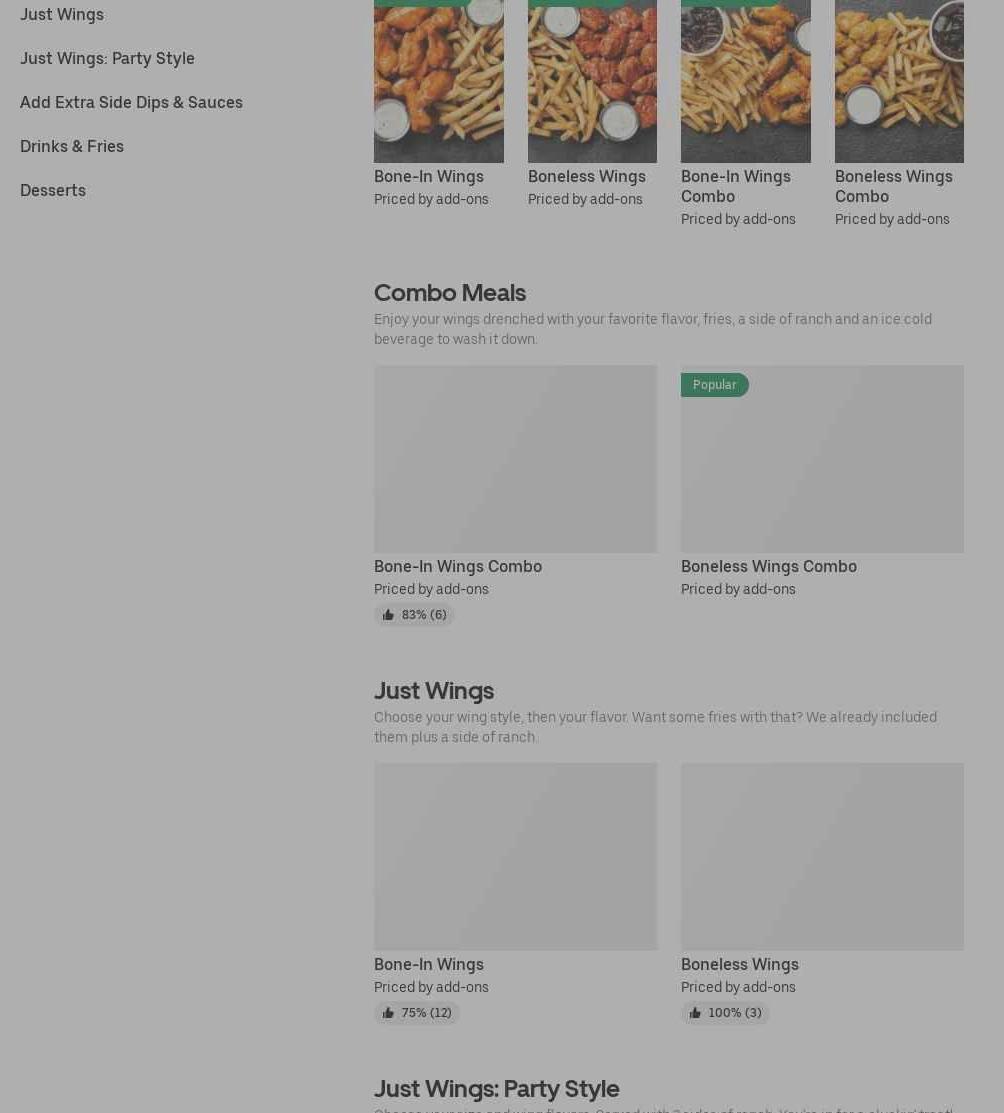Open Boneless Wings Combo image under Combo Meals
This screenshot has height=1113, width=1004.
click(822, 459)
